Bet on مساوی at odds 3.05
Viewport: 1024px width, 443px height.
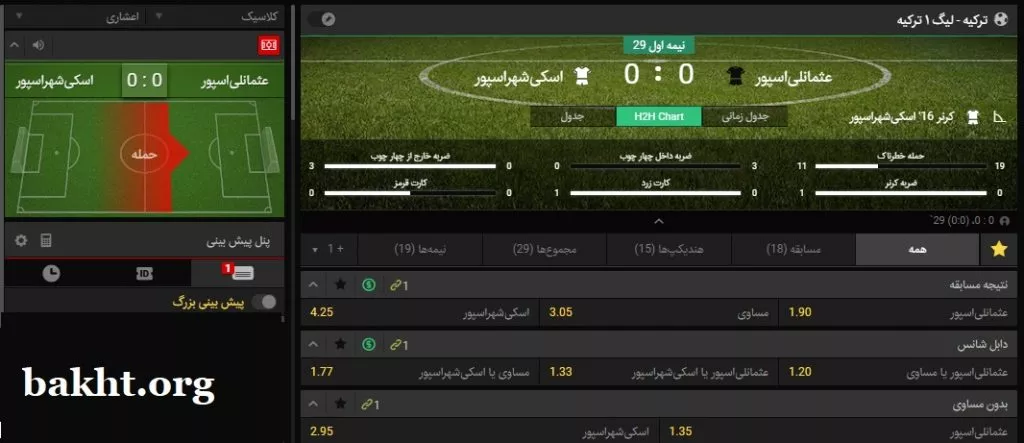659,312
